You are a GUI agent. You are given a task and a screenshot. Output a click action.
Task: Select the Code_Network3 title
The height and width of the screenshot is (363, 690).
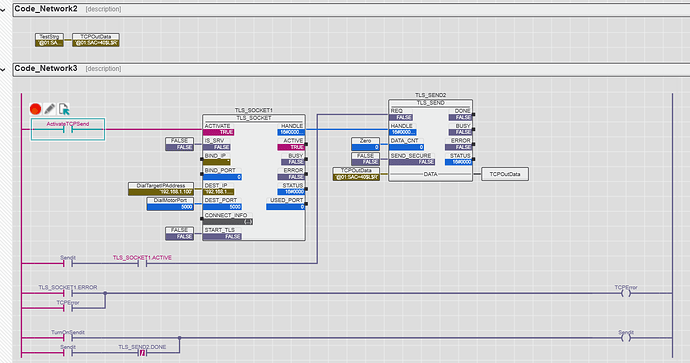[x=46, y=68]
